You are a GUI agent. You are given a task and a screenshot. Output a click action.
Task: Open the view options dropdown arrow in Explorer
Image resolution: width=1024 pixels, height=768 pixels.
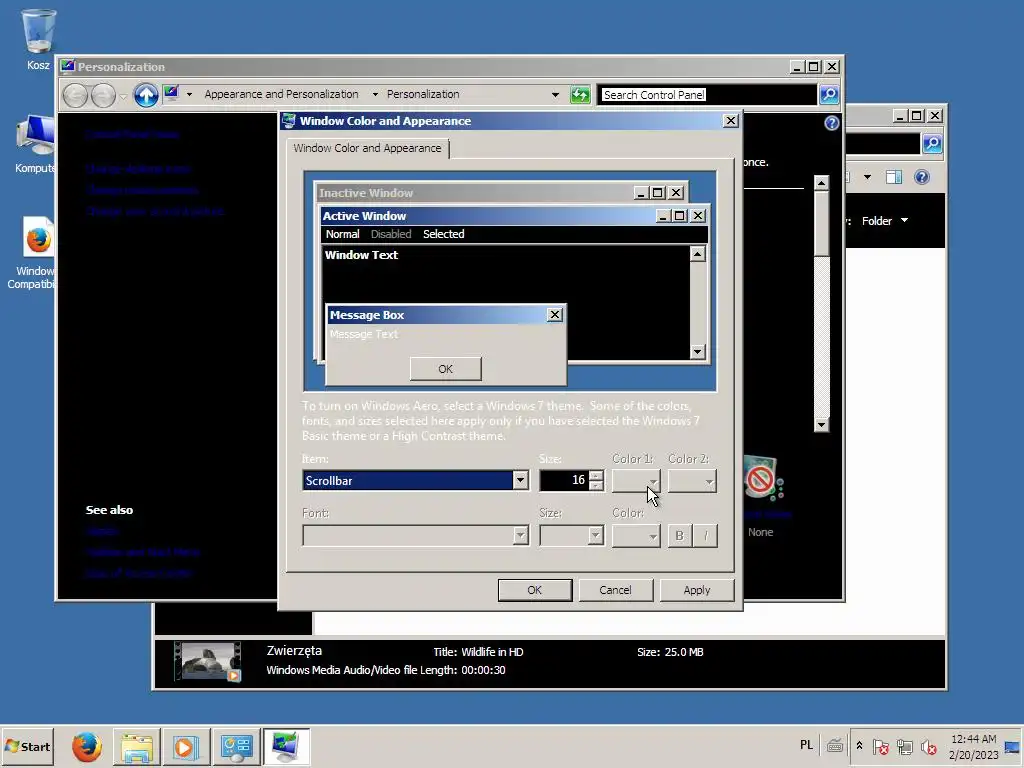(x=867, y=177)
